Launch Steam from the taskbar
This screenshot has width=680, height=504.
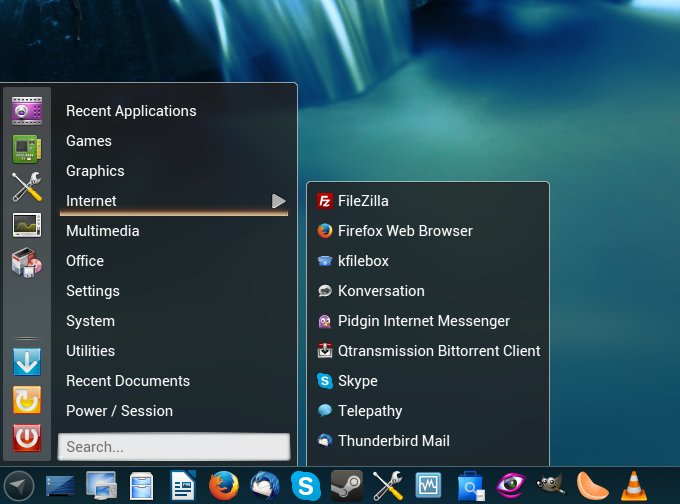click(347, 486)
